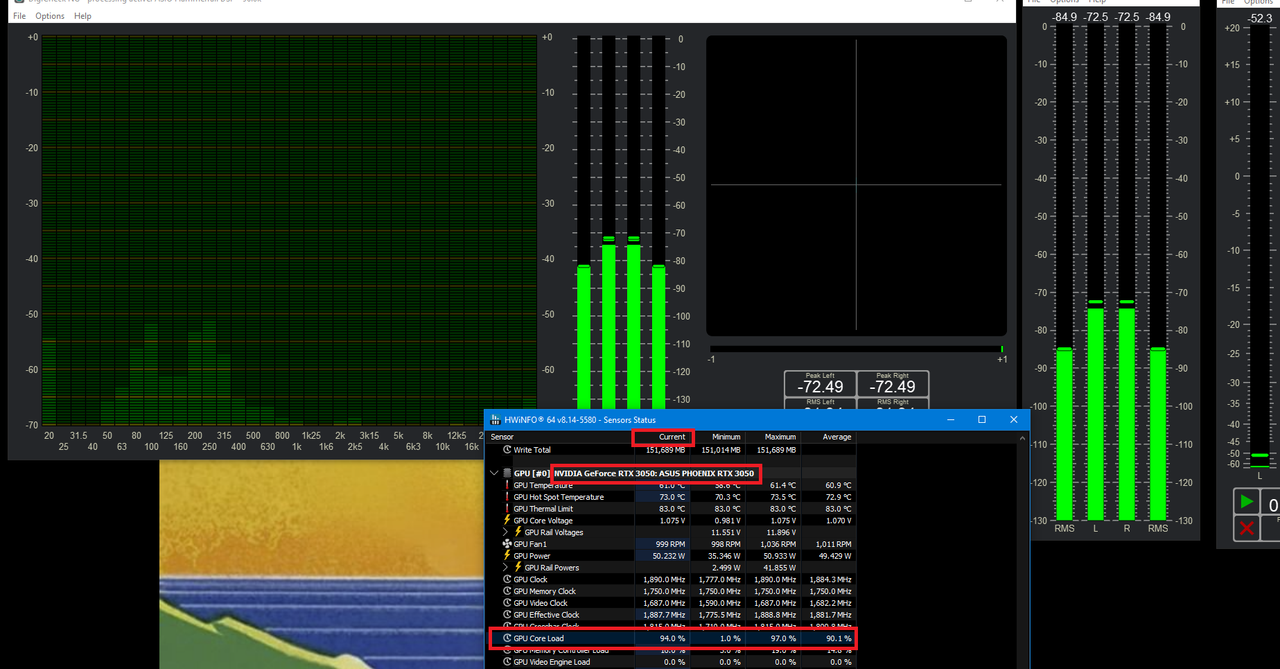Click GPU Rail Powers maximum 41.855 W
The width and height of the screenshot is (1280, 669).
click(778, 567)
